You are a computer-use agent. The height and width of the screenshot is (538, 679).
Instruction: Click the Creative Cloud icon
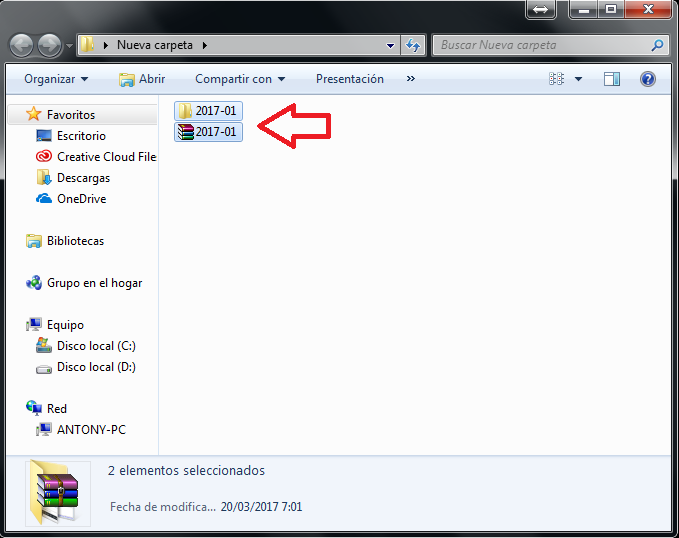[x=44, y=156]
